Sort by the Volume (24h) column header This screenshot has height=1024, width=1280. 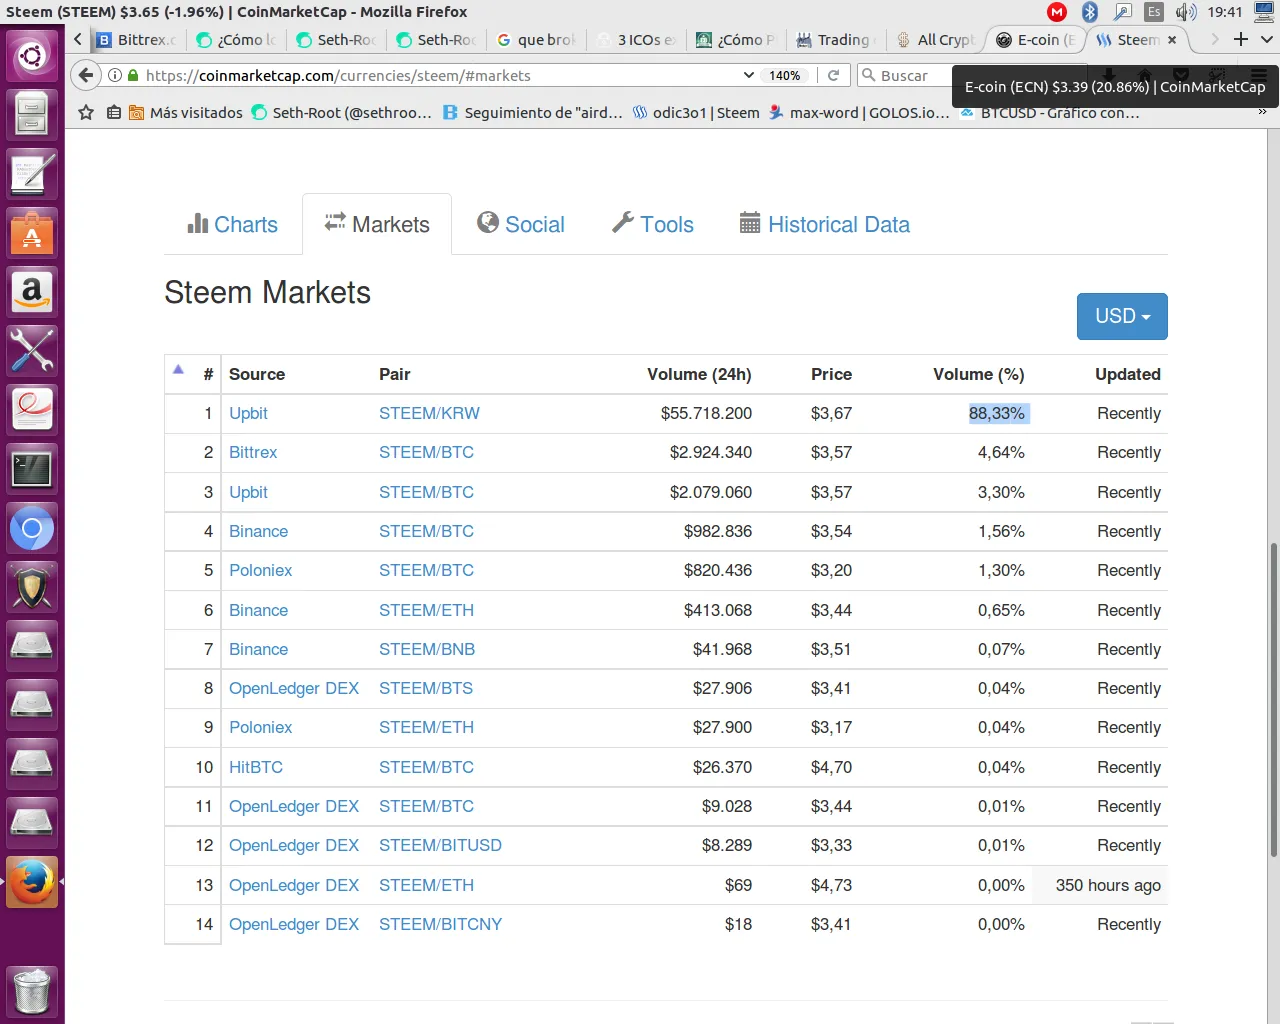699,374
